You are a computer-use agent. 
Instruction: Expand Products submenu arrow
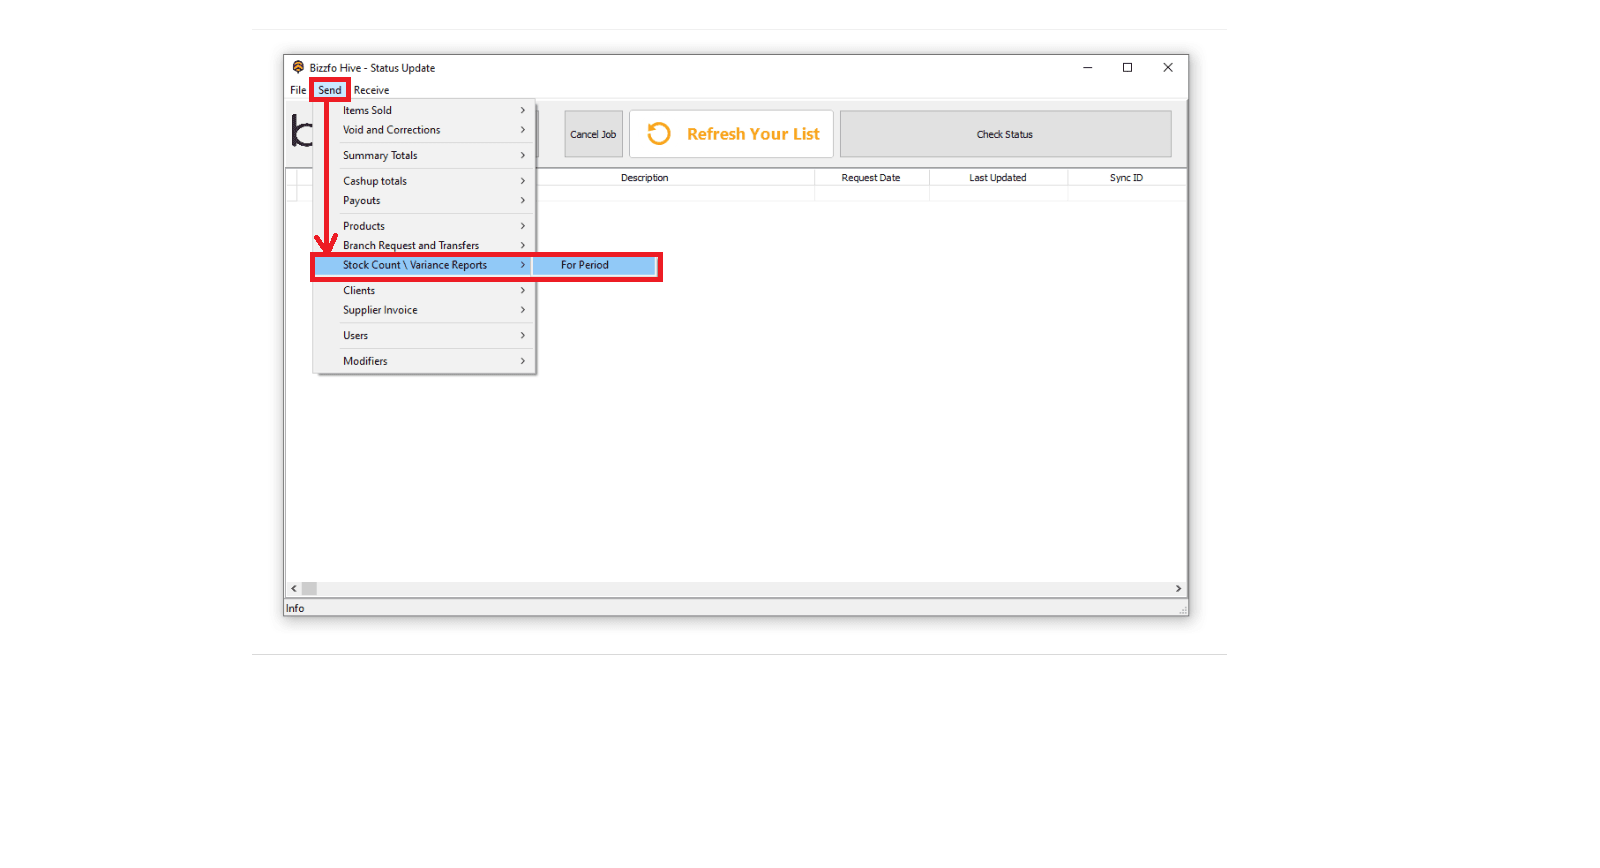[x=522, y=226]
